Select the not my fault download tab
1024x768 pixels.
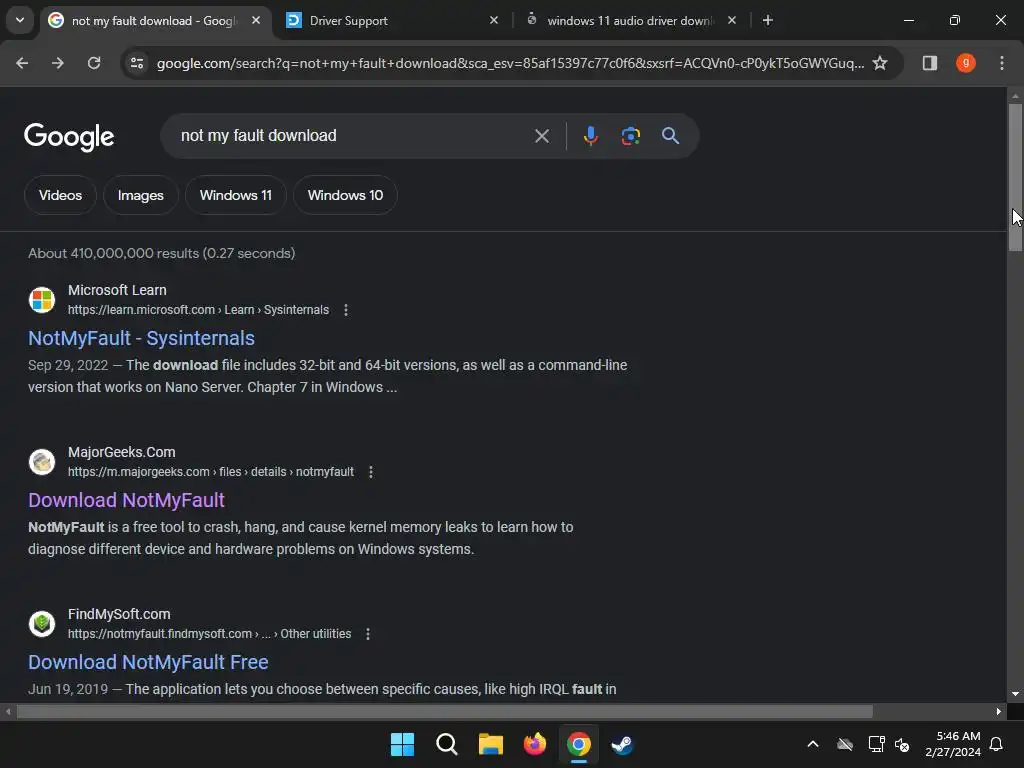tap(155, 20)
